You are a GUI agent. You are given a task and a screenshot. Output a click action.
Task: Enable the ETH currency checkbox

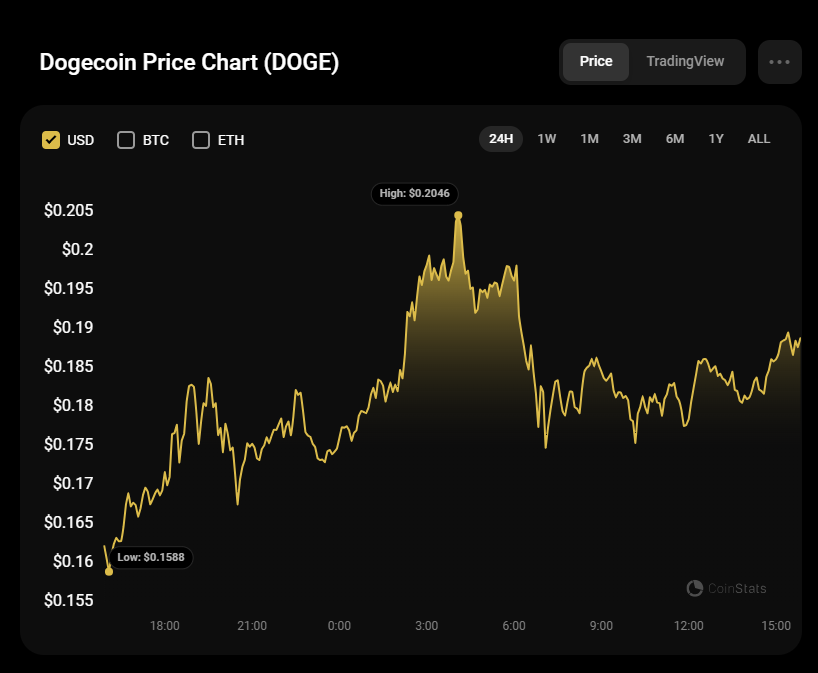(x=201, y=140)
